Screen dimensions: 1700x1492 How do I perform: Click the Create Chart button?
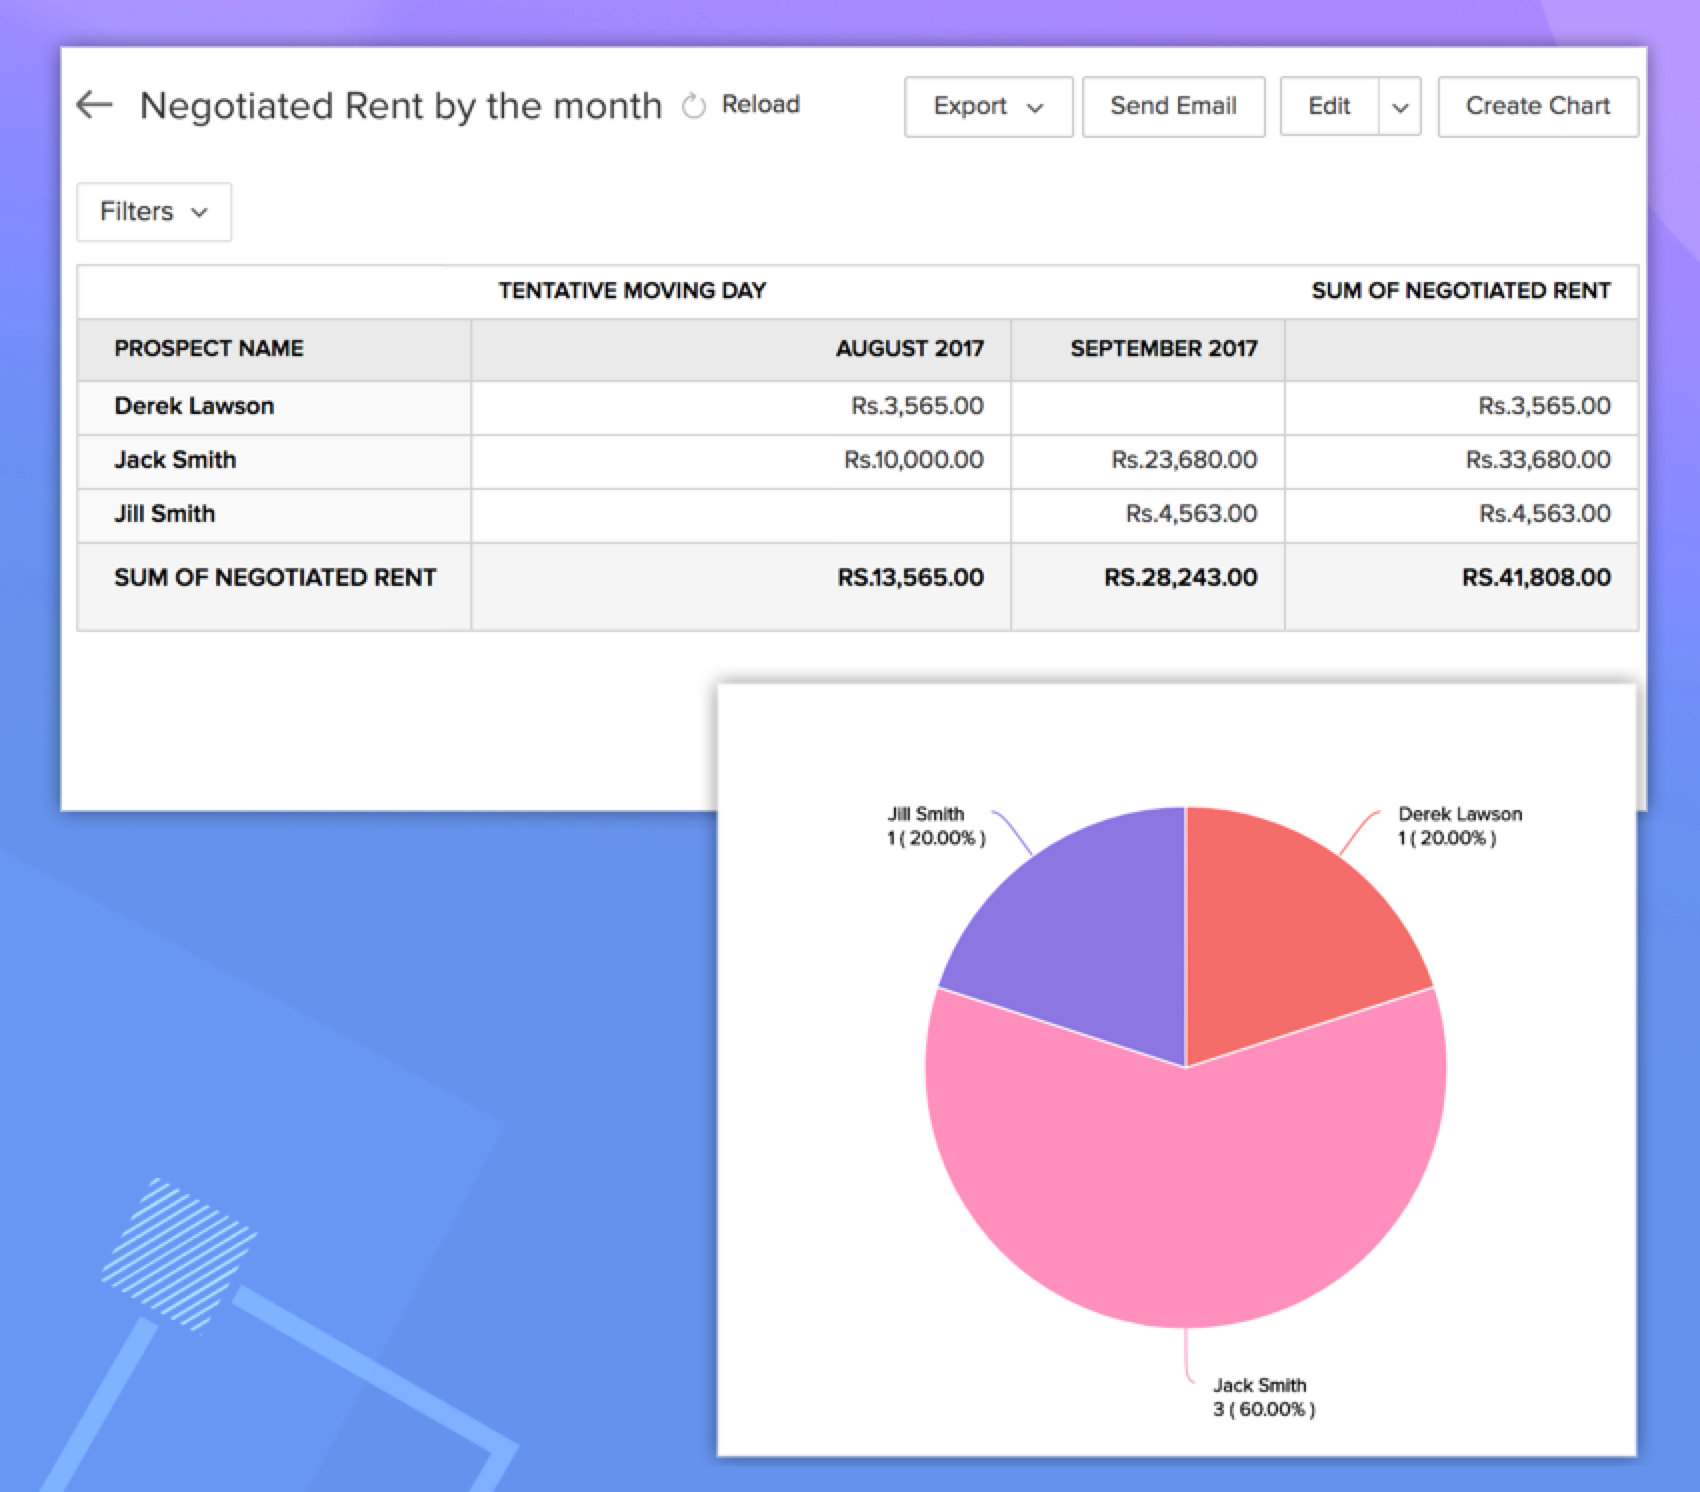(1537, 106)
